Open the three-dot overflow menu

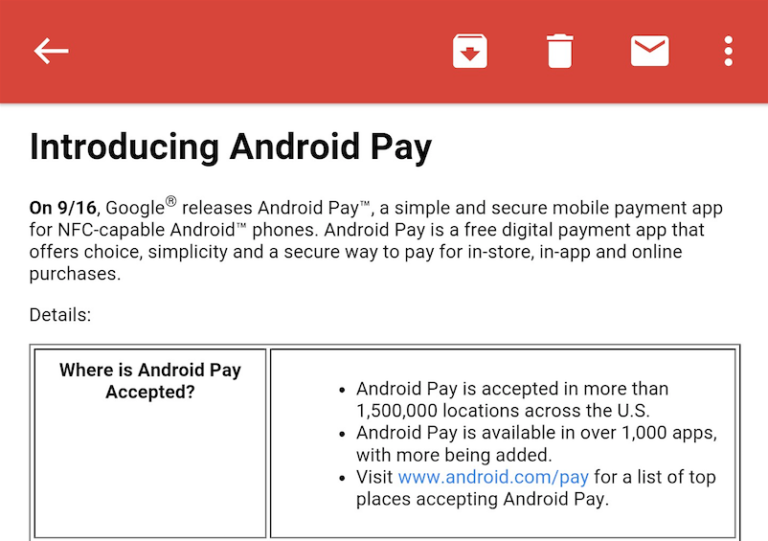728,51
